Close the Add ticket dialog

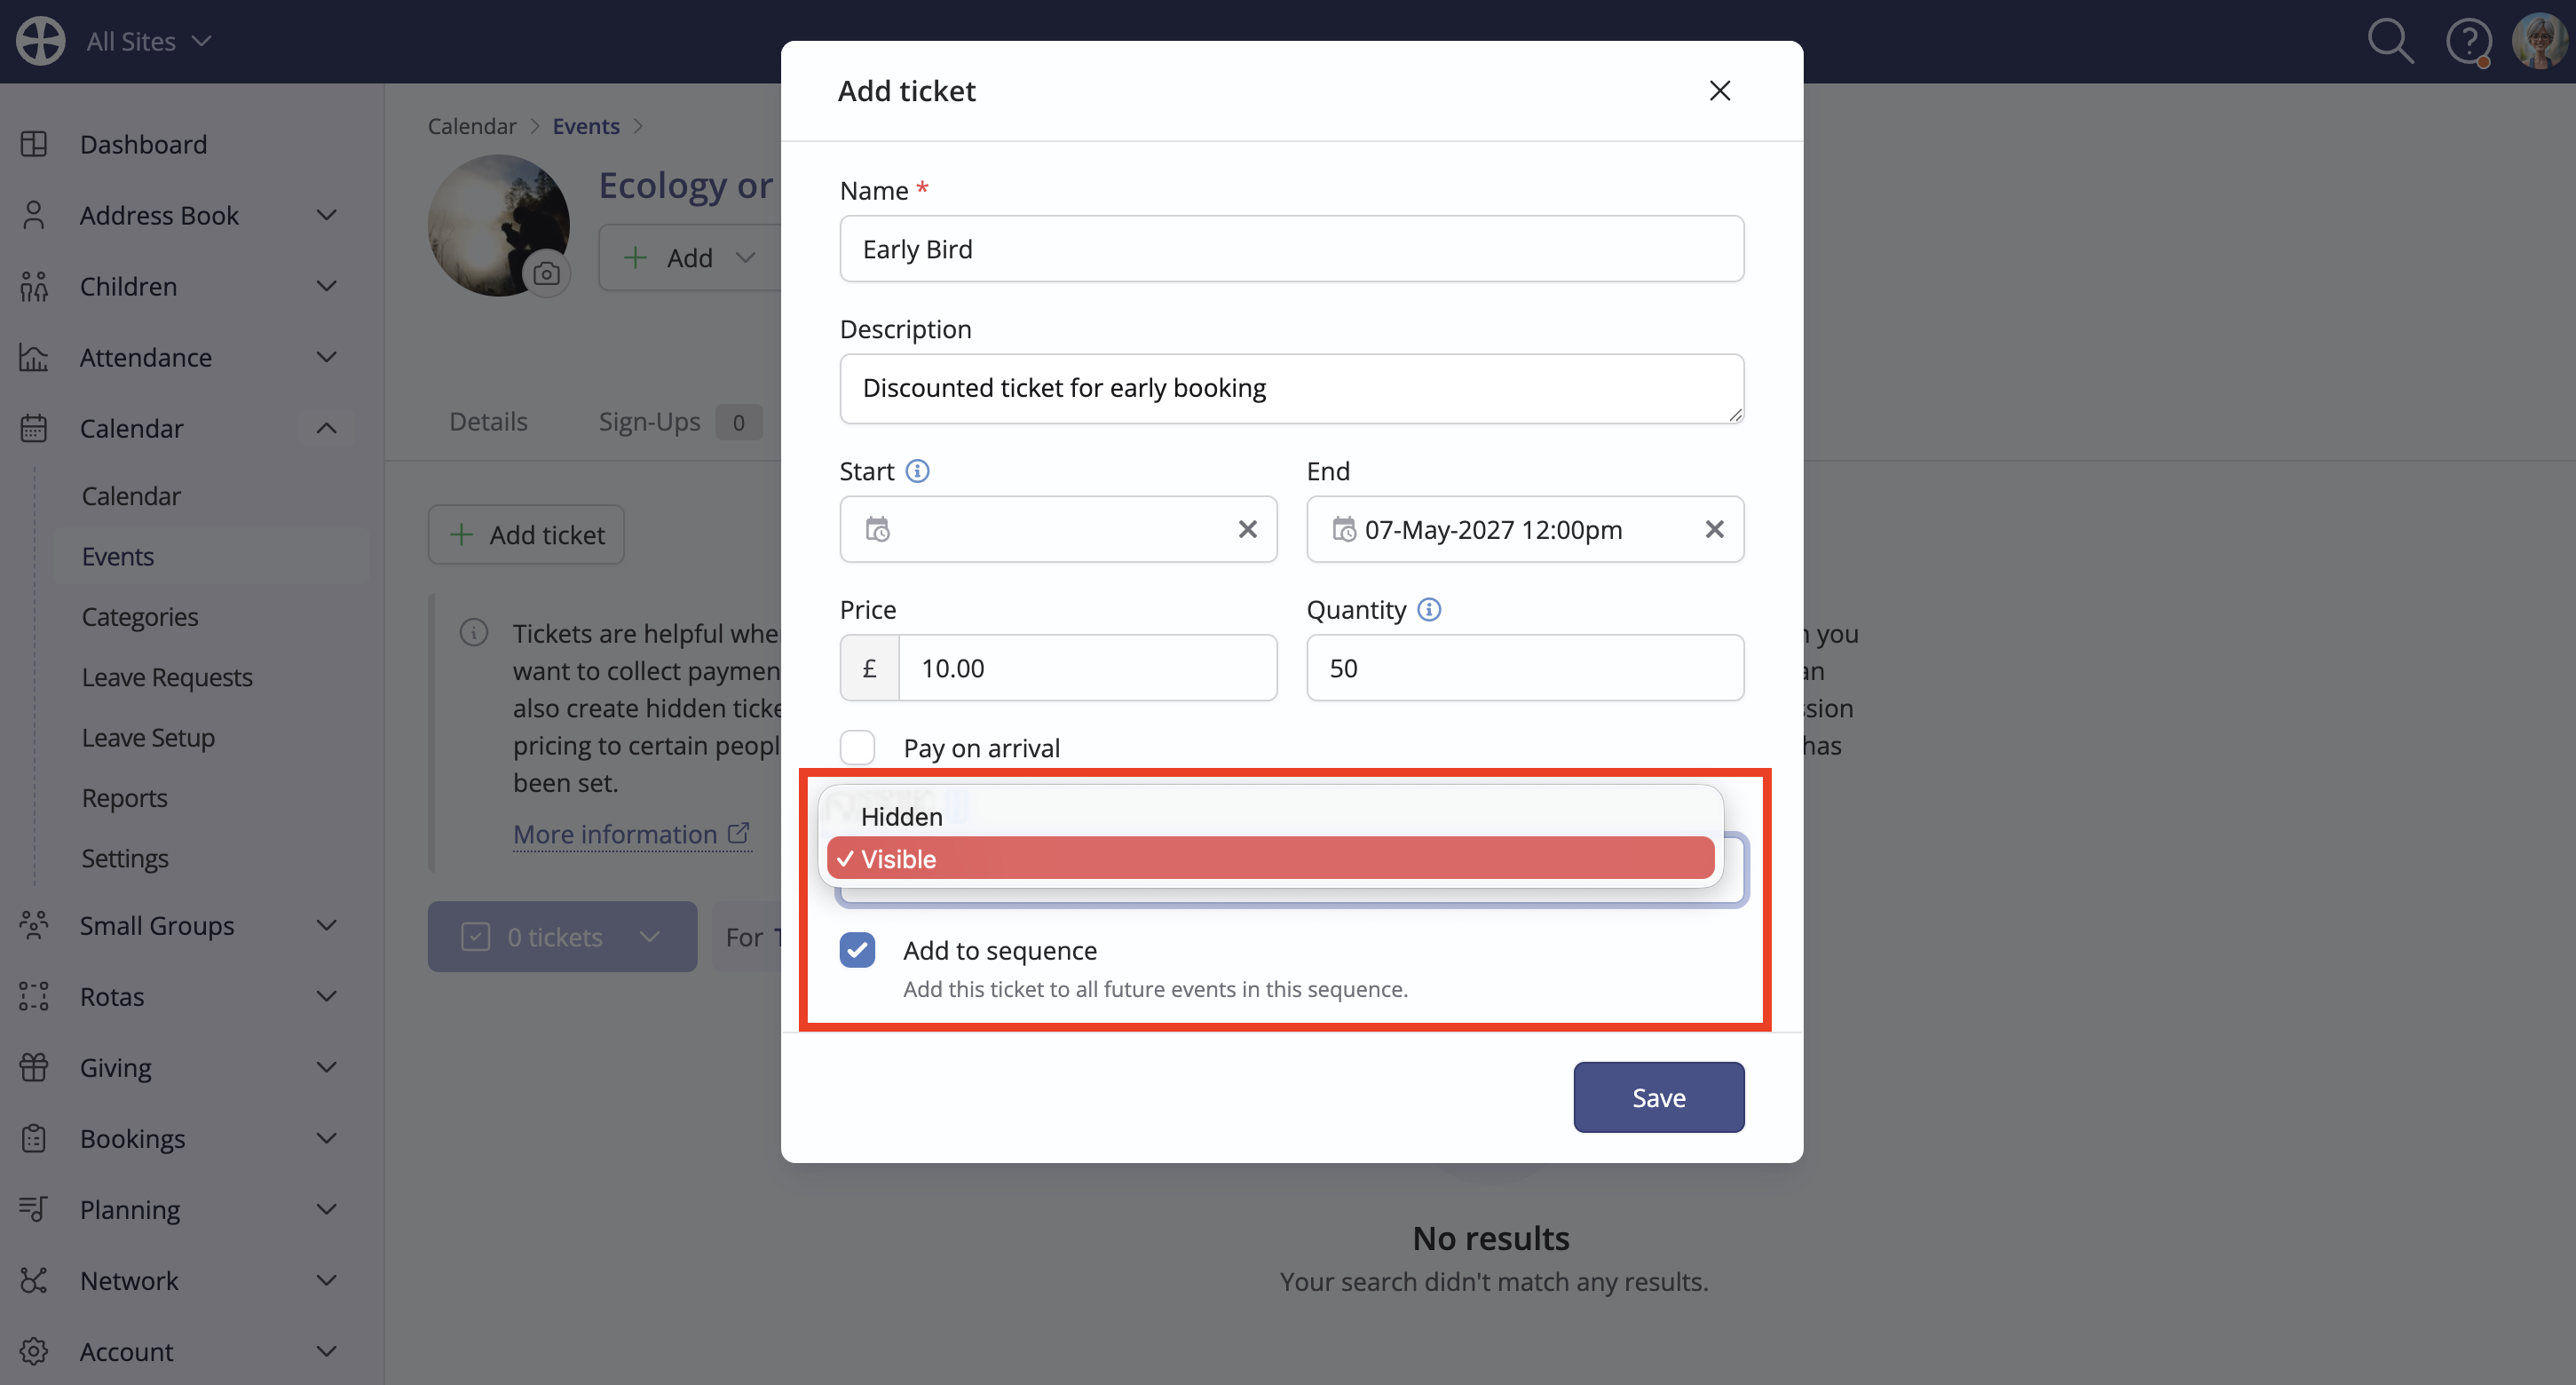[x=1719, y=91]
